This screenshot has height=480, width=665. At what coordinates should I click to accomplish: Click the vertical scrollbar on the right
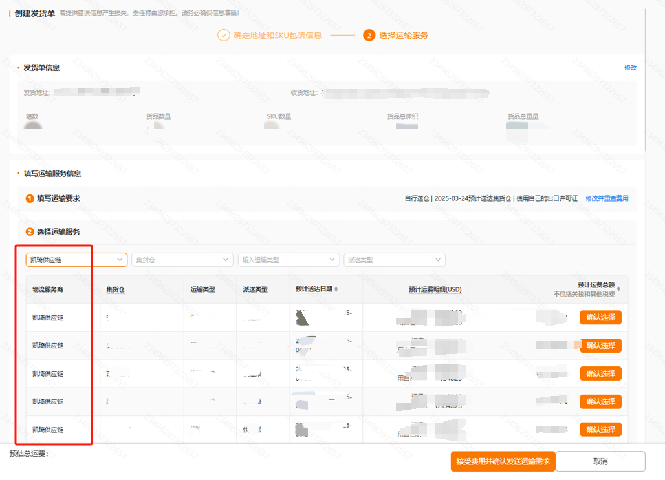click(x=645, y=81)
